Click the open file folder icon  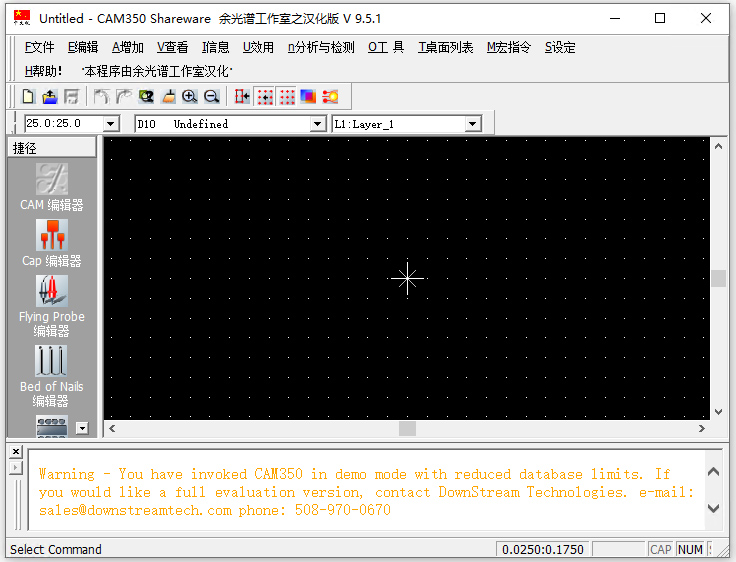click(x=50, y=97)
